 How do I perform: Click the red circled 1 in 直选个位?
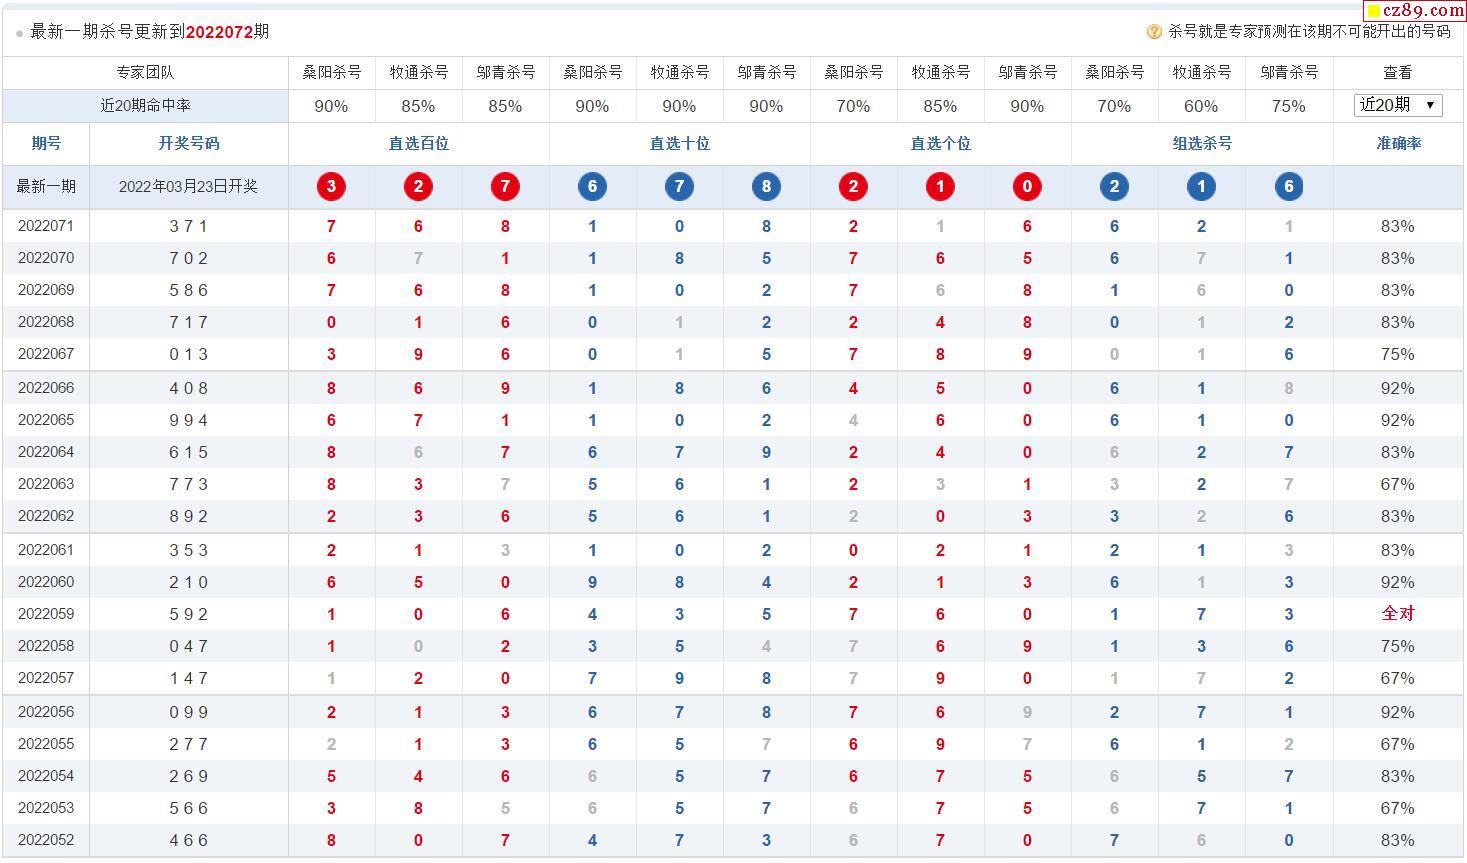(940, 186)
